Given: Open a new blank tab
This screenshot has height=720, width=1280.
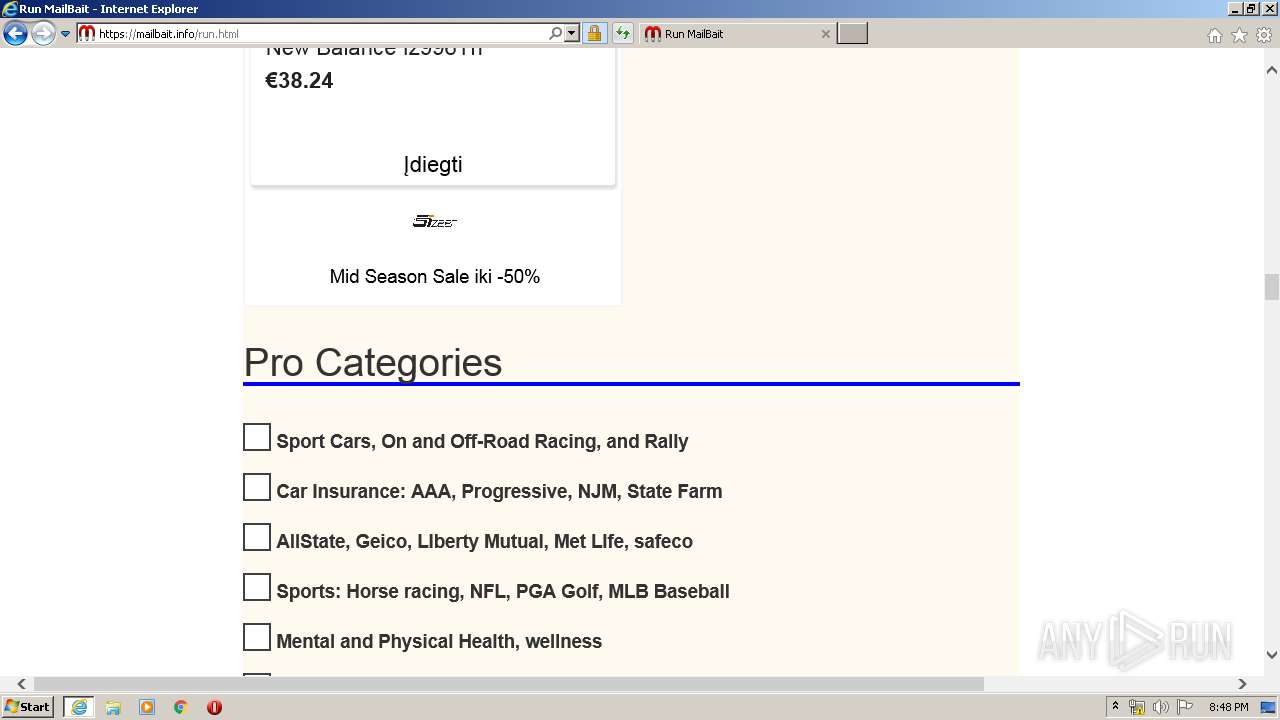Looking at the screenshot, I should pos(852,34).
